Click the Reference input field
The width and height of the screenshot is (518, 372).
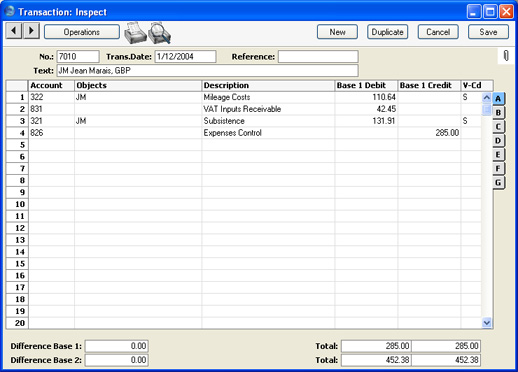click(318, 57)
